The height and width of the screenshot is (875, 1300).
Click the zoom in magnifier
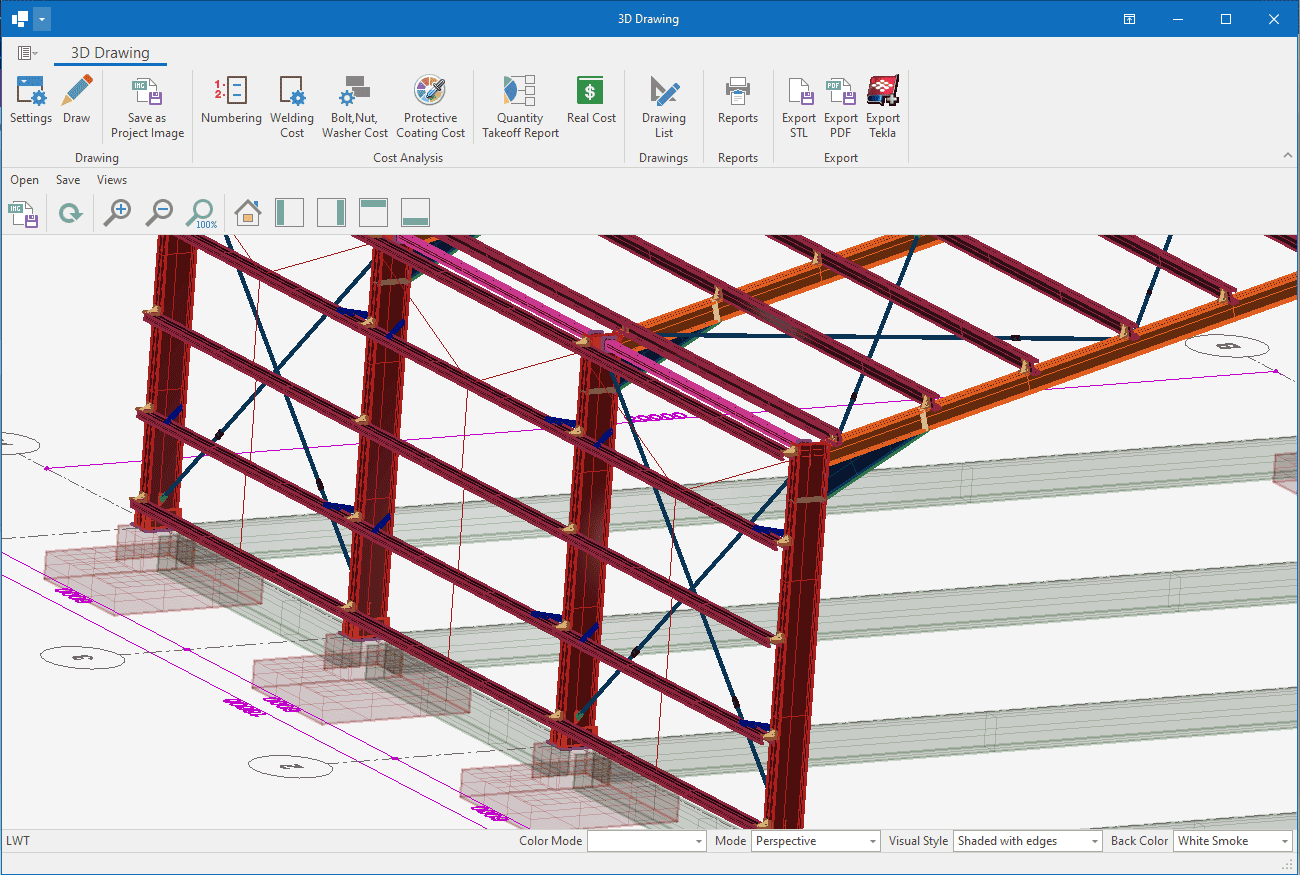(118, 212)
